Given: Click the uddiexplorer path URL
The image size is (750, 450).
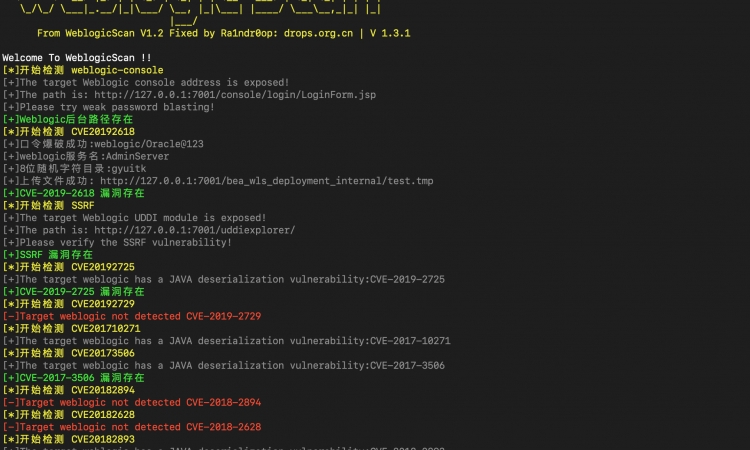Looking at the screenshot, I should (x=195, y=230).
